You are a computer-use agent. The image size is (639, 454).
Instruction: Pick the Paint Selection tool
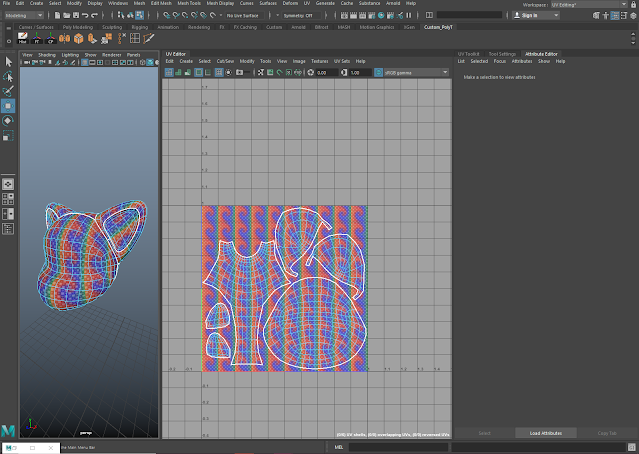click(8, 90)
